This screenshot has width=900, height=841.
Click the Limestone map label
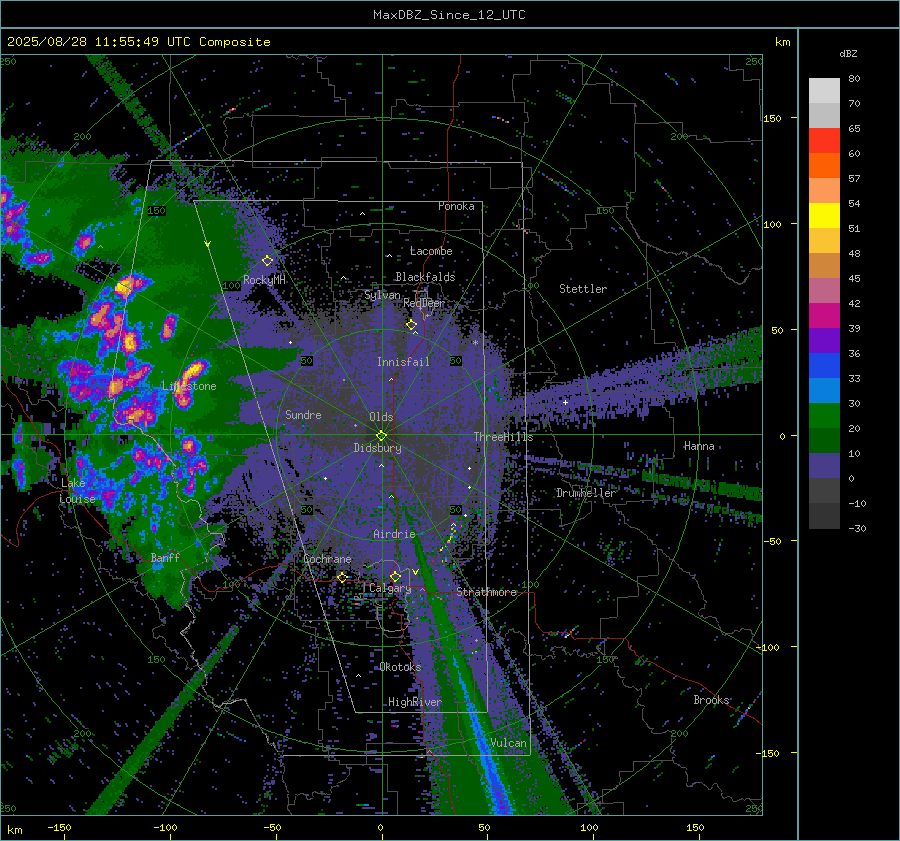(189, 386)
